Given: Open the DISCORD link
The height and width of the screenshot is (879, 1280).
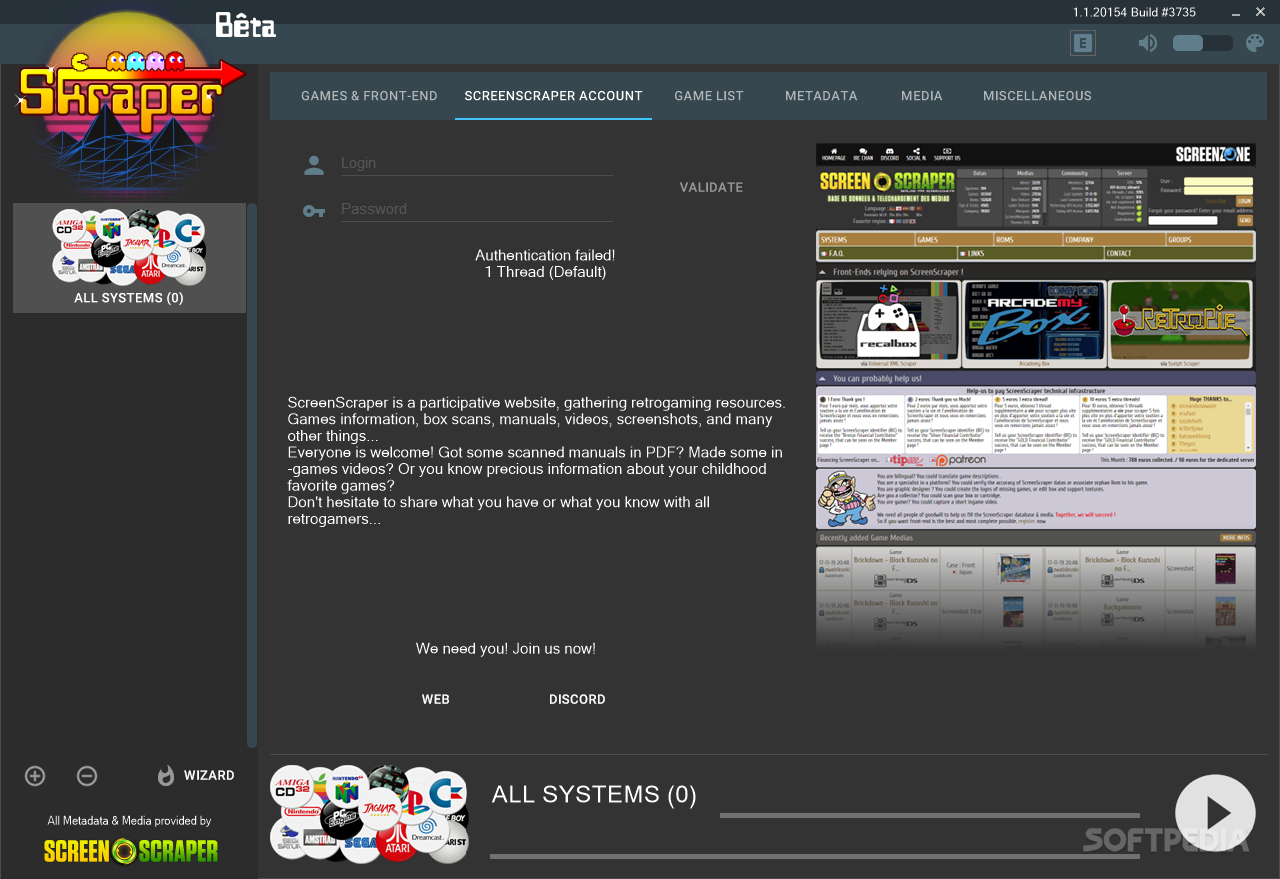Looking at the screenshot, I should (x=577, y=700).
